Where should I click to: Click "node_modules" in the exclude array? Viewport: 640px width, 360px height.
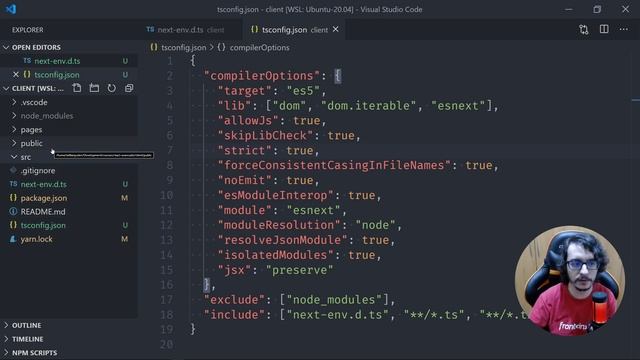coord(334,300)
